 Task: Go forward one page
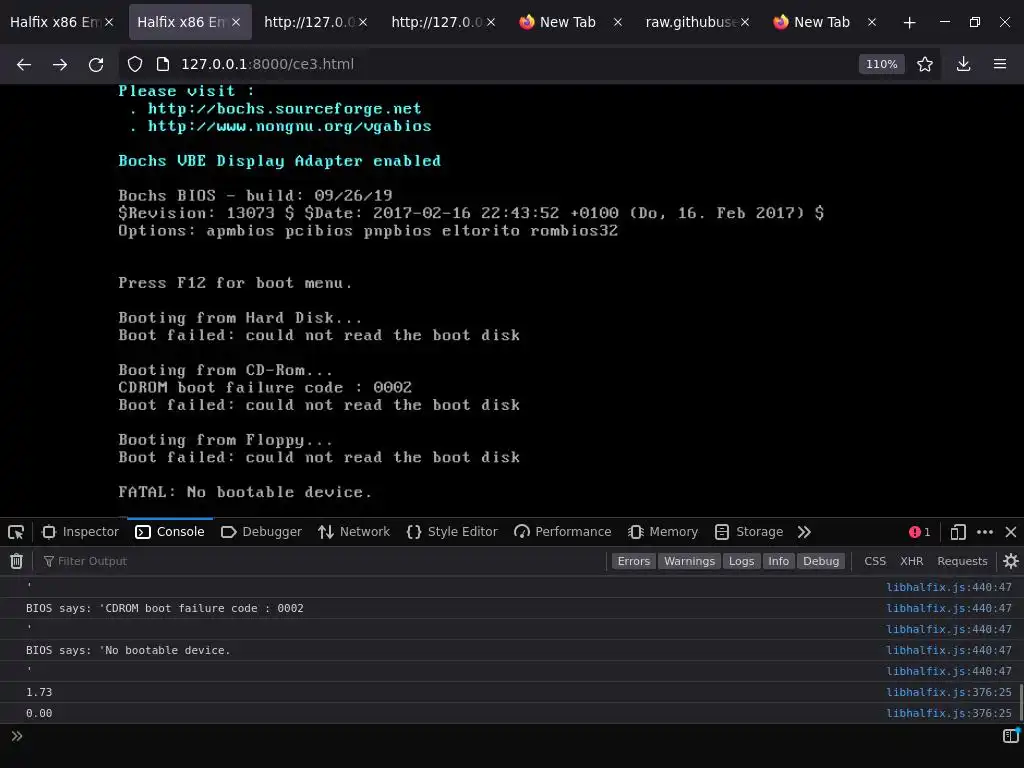[59, 64]
